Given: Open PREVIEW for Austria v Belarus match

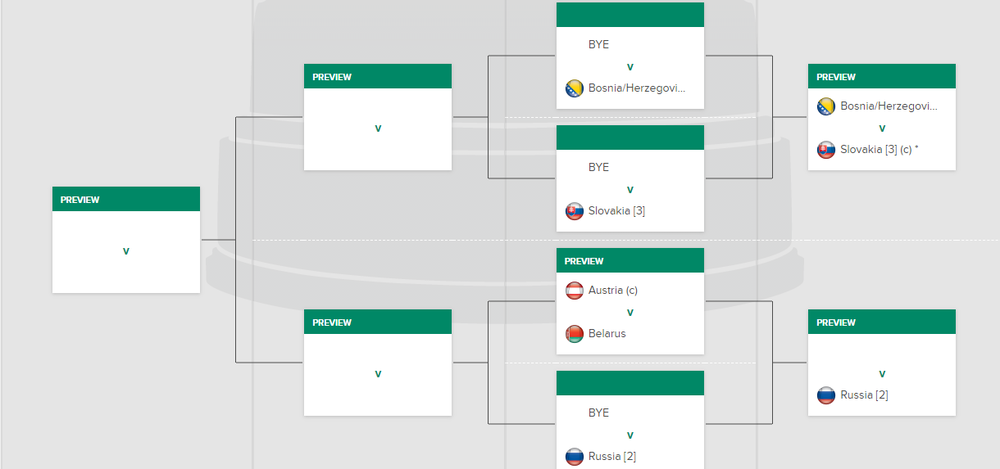Looking at the screenshot, I should coord(584,261).
